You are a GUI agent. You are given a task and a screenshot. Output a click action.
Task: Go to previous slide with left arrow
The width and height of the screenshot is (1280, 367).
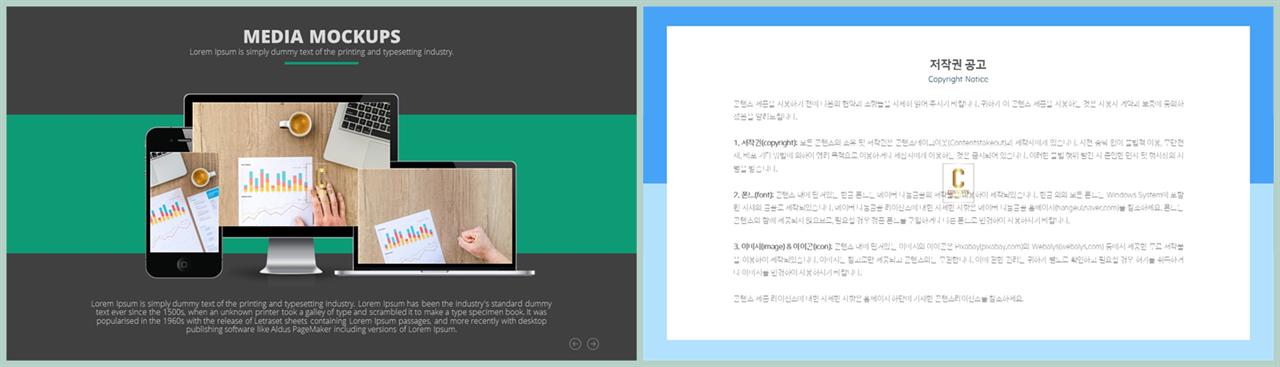pos(575,344)
